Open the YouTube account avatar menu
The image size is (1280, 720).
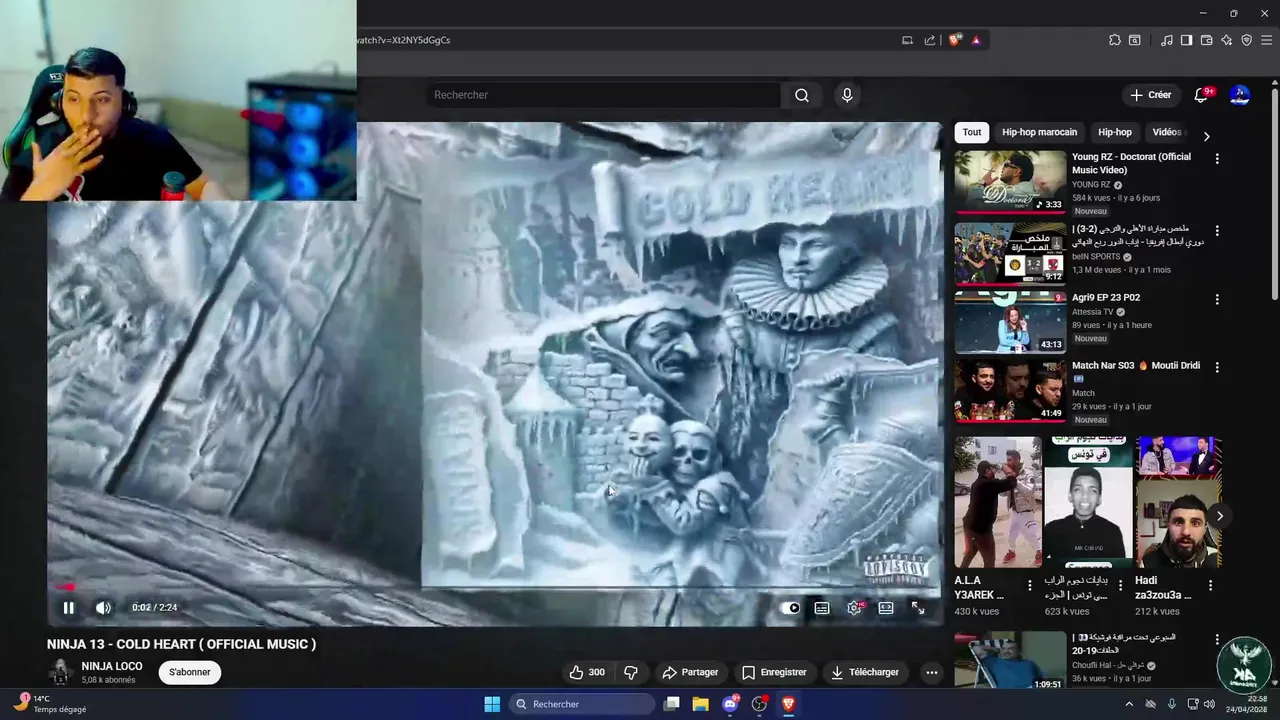click(x=1240, y=95)
